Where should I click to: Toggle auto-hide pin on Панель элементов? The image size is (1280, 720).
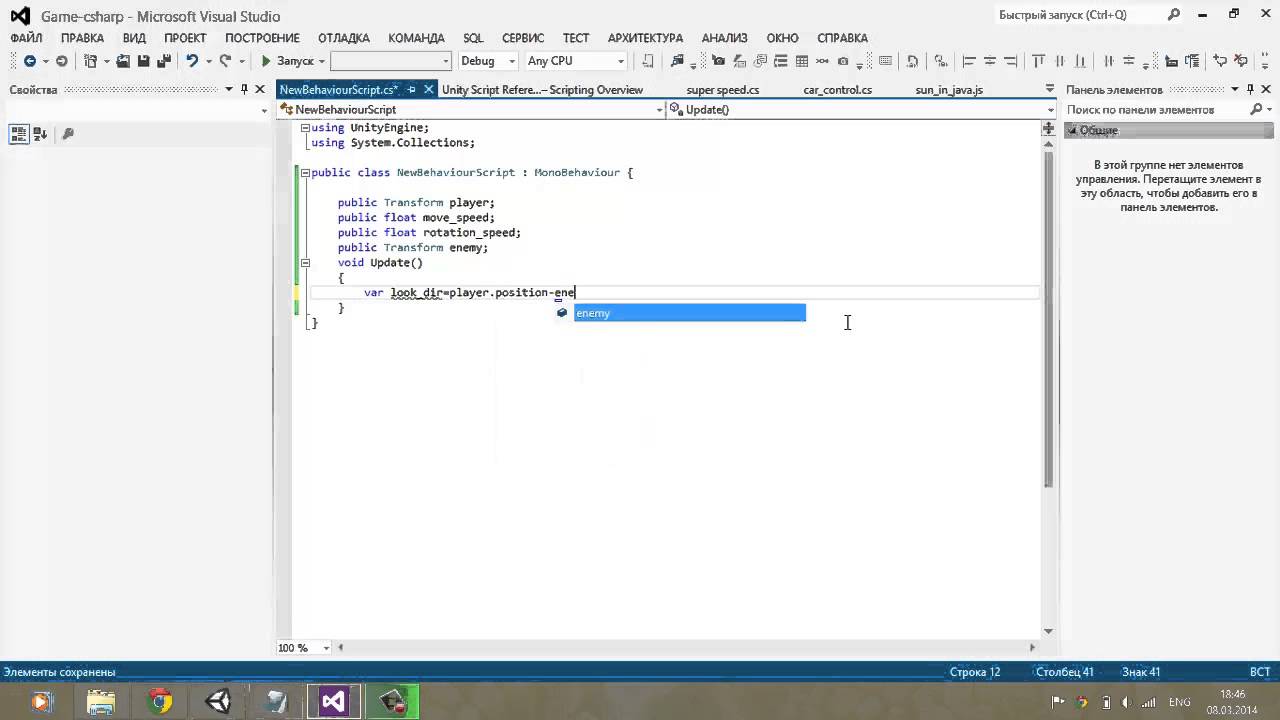point(1250,90)
